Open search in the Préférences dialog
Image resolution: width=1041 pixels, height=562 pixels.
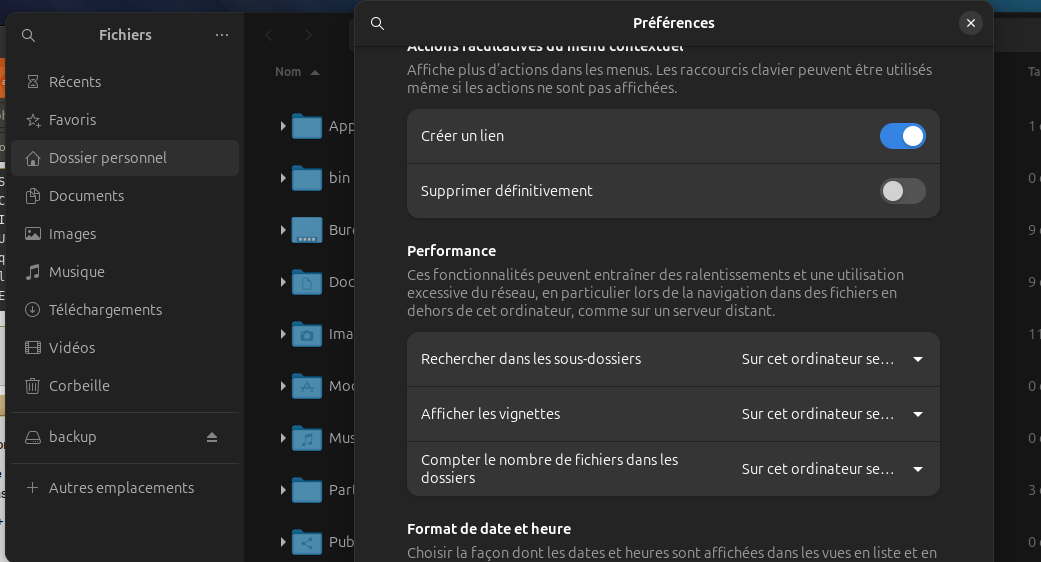point(377,23)
